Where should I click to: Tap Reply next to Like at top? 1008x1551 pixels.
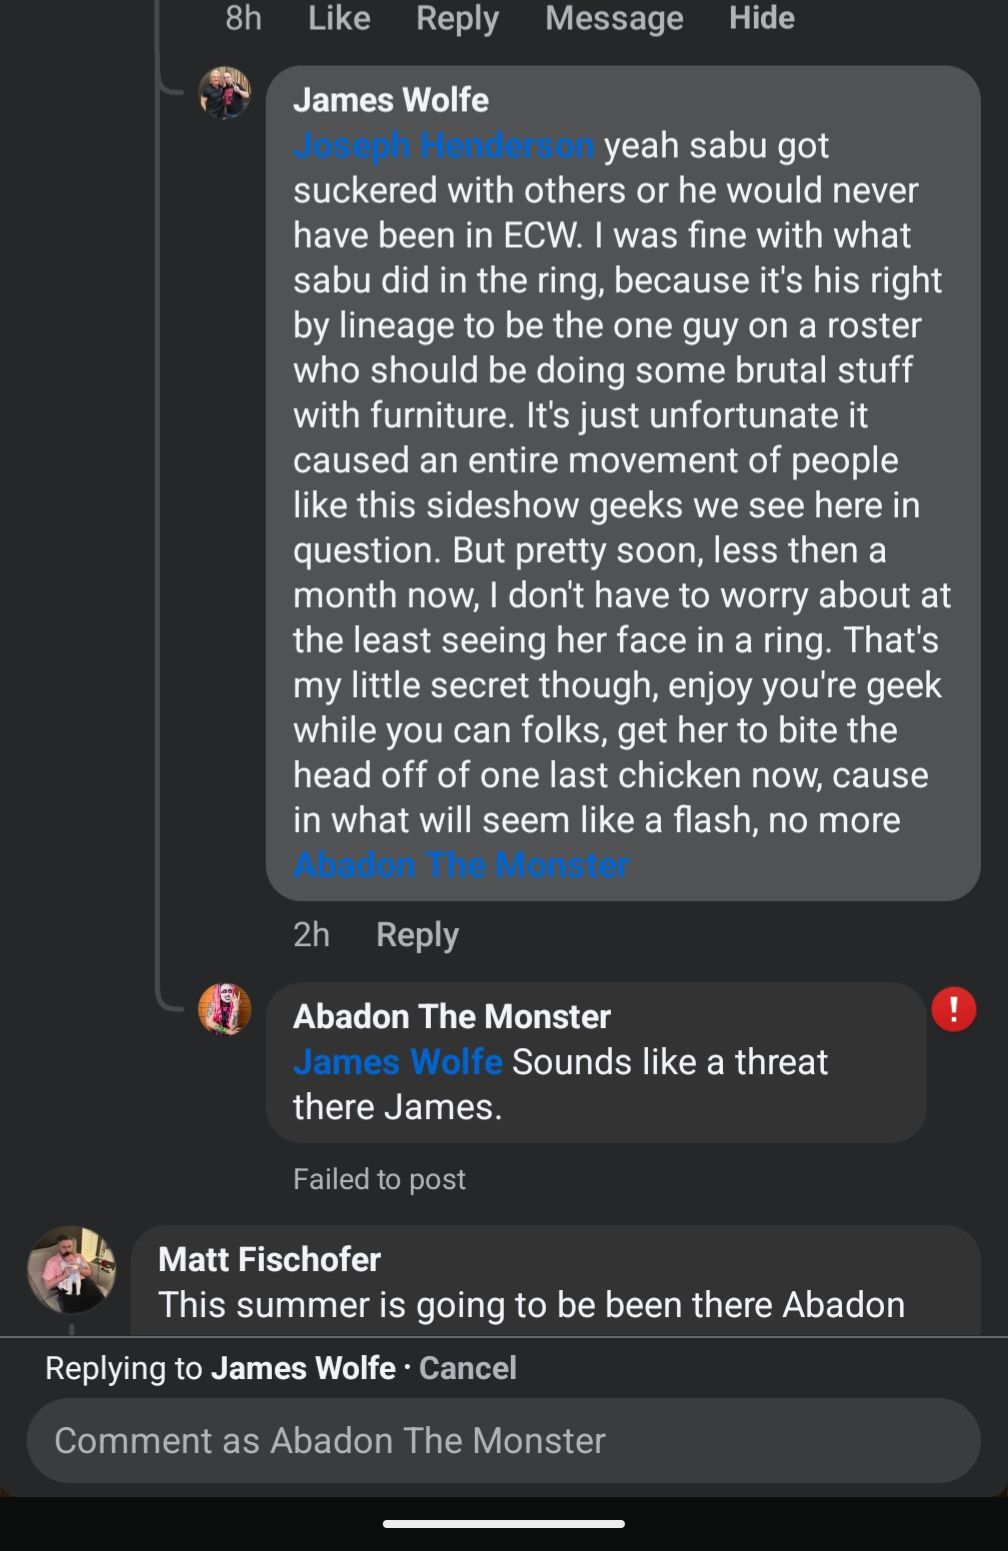point(457,18)
